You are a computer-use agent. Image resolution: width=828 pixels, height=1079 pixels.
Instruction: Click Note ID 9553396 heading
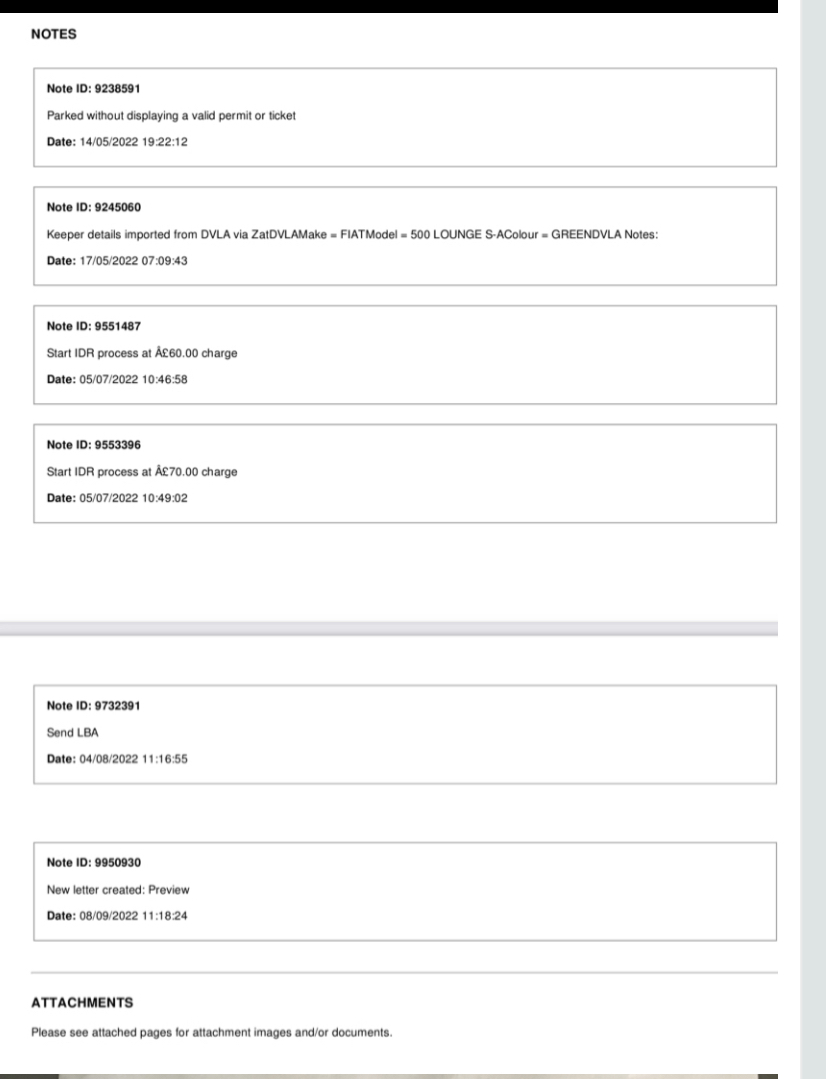click(x=94, y=445)
